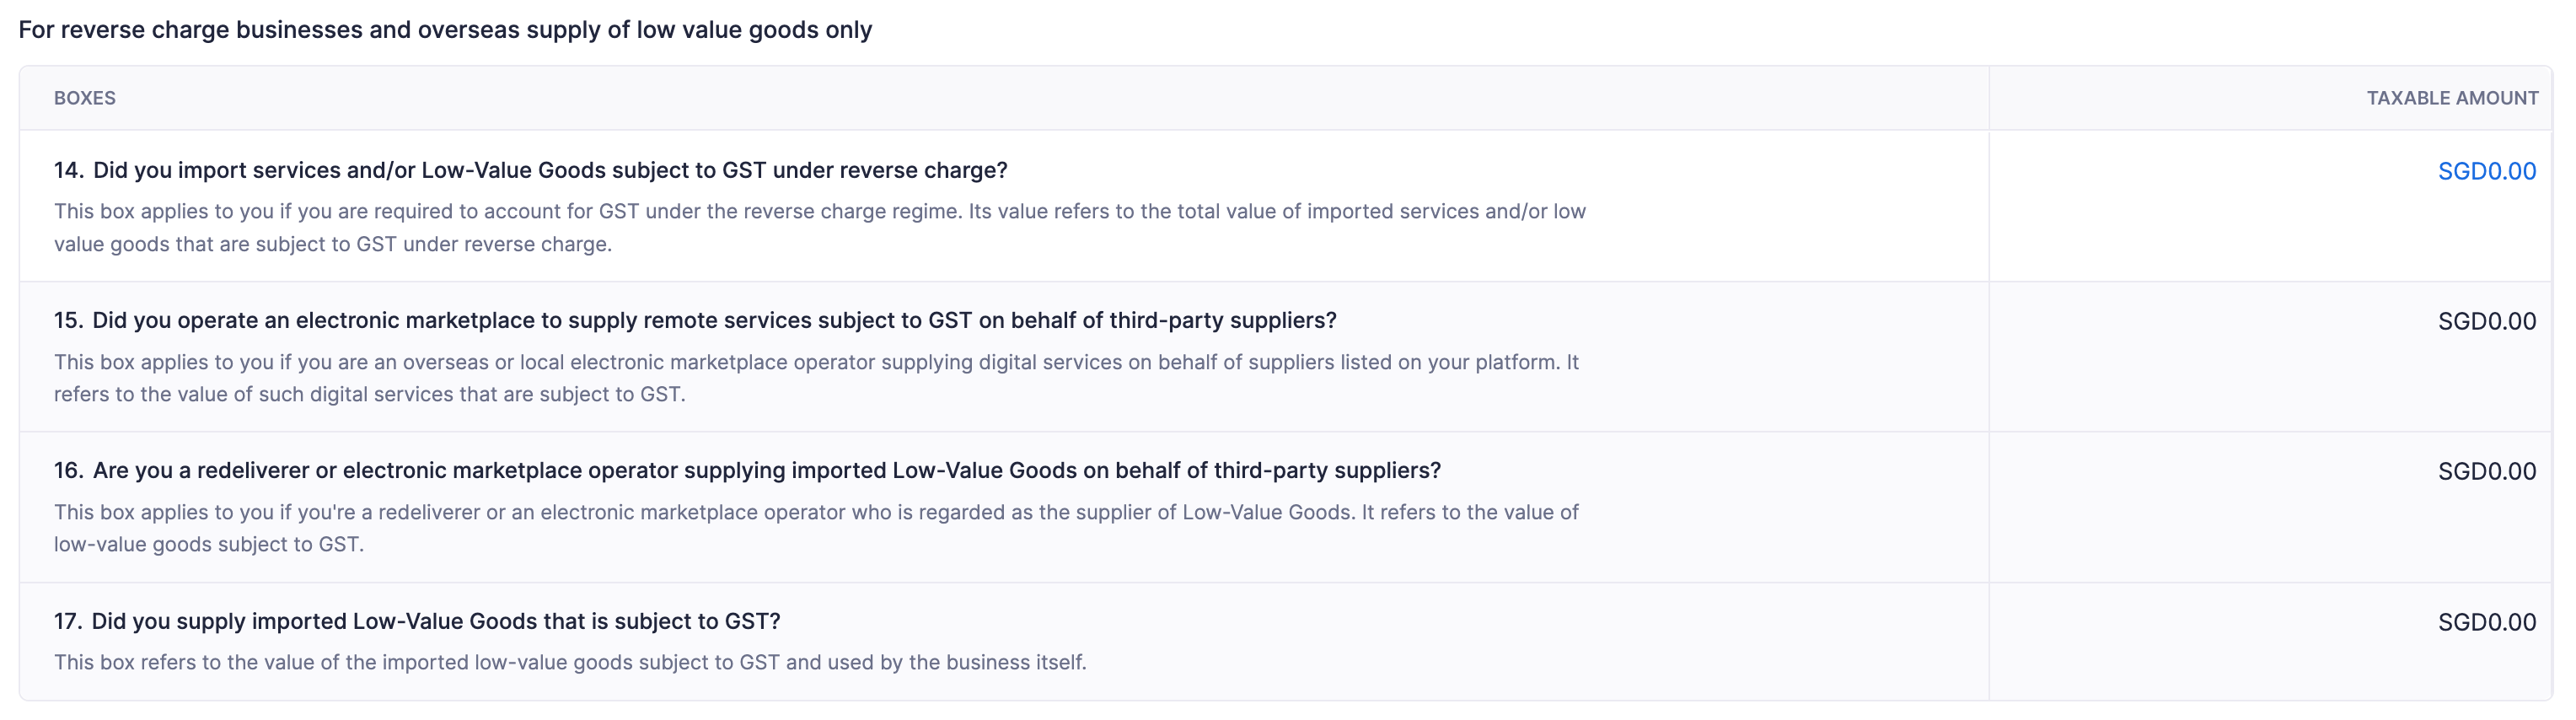Select the box 17 description about business use

click(x=570, y=662)
